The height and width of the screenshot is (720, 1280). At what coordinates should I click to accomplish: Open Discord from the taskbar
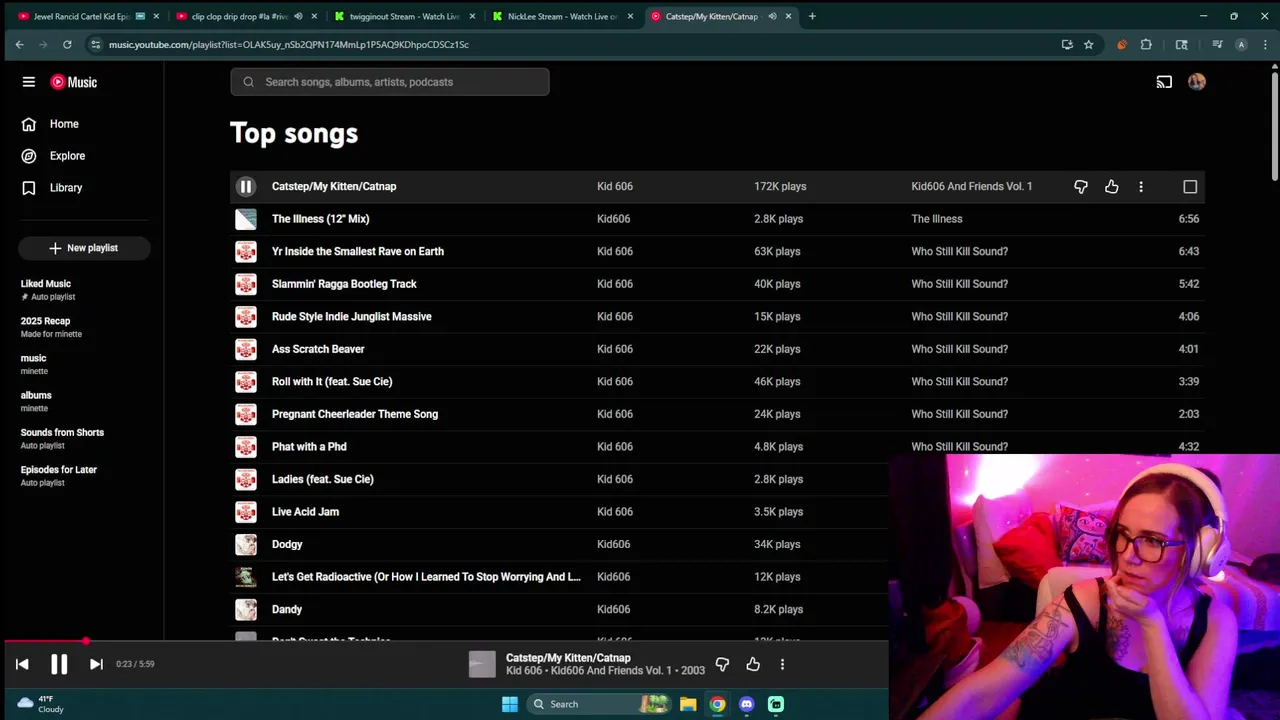(746, 704)
